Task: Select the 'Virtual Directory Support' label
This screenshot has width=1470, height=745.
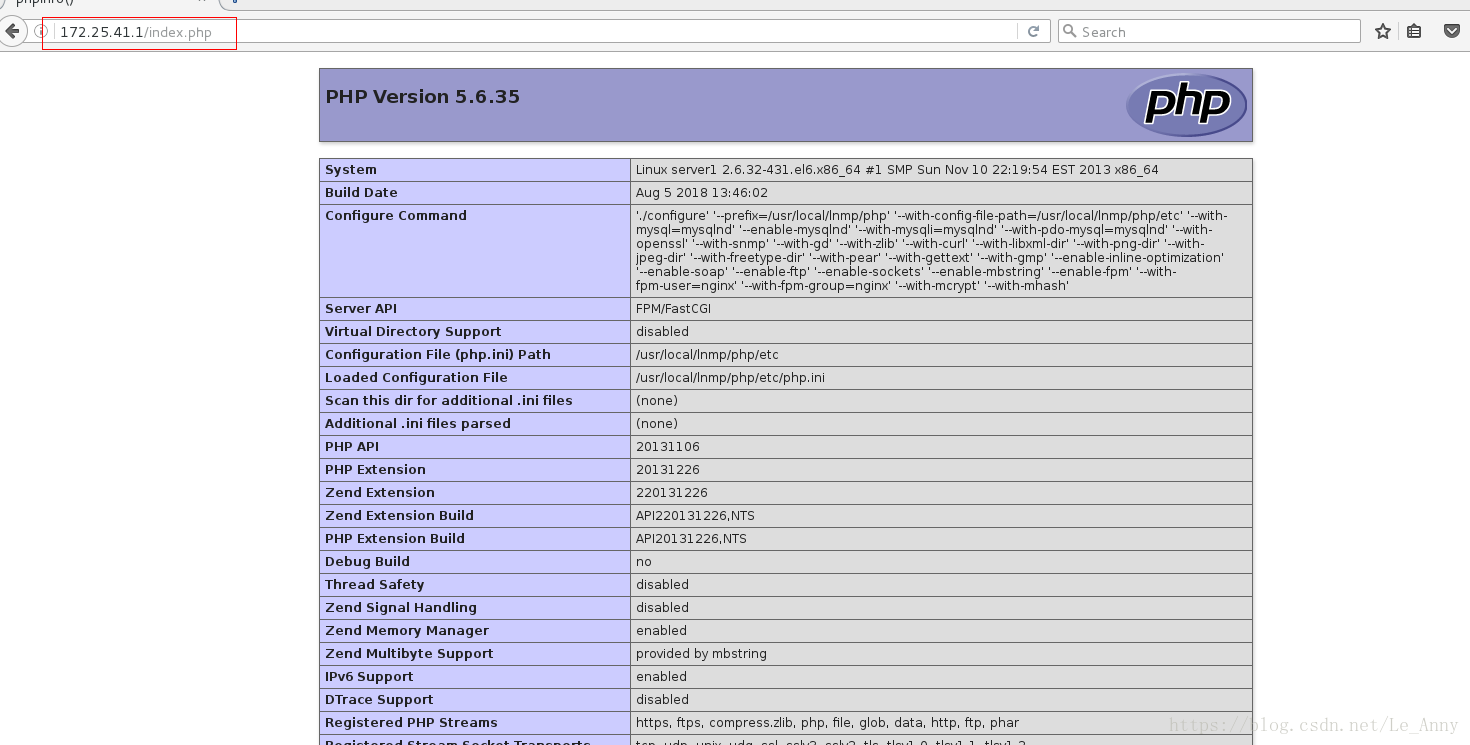Action: (413, 332)
